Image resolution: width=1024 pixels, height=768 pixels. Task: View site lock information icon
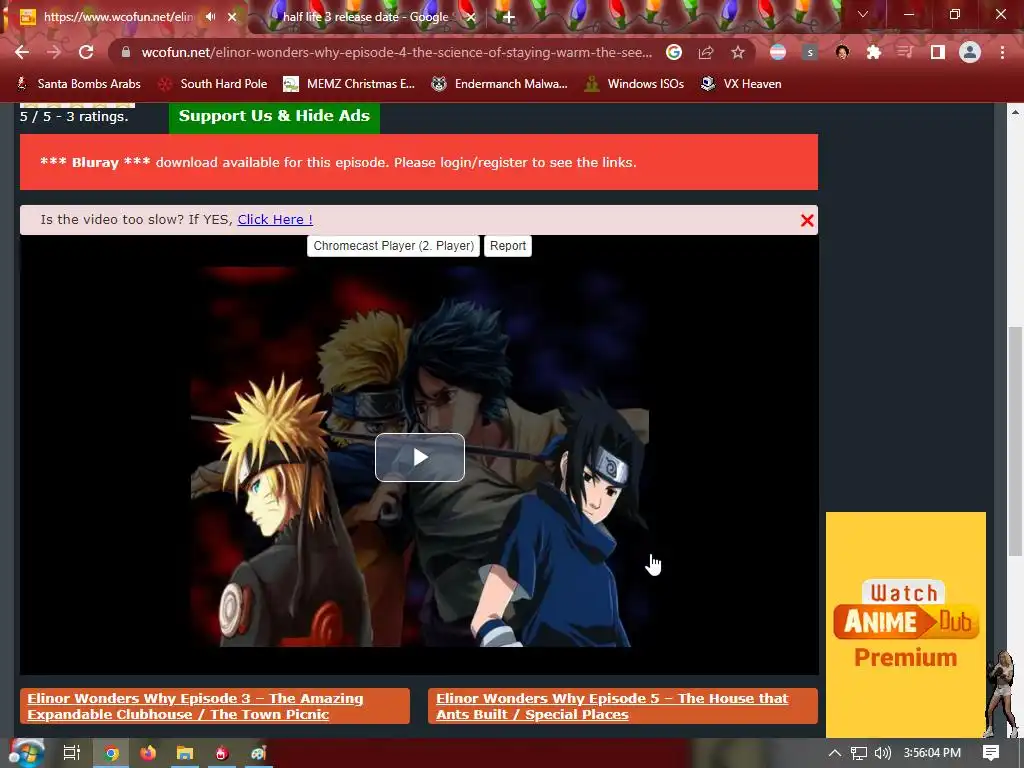(126, 52)
